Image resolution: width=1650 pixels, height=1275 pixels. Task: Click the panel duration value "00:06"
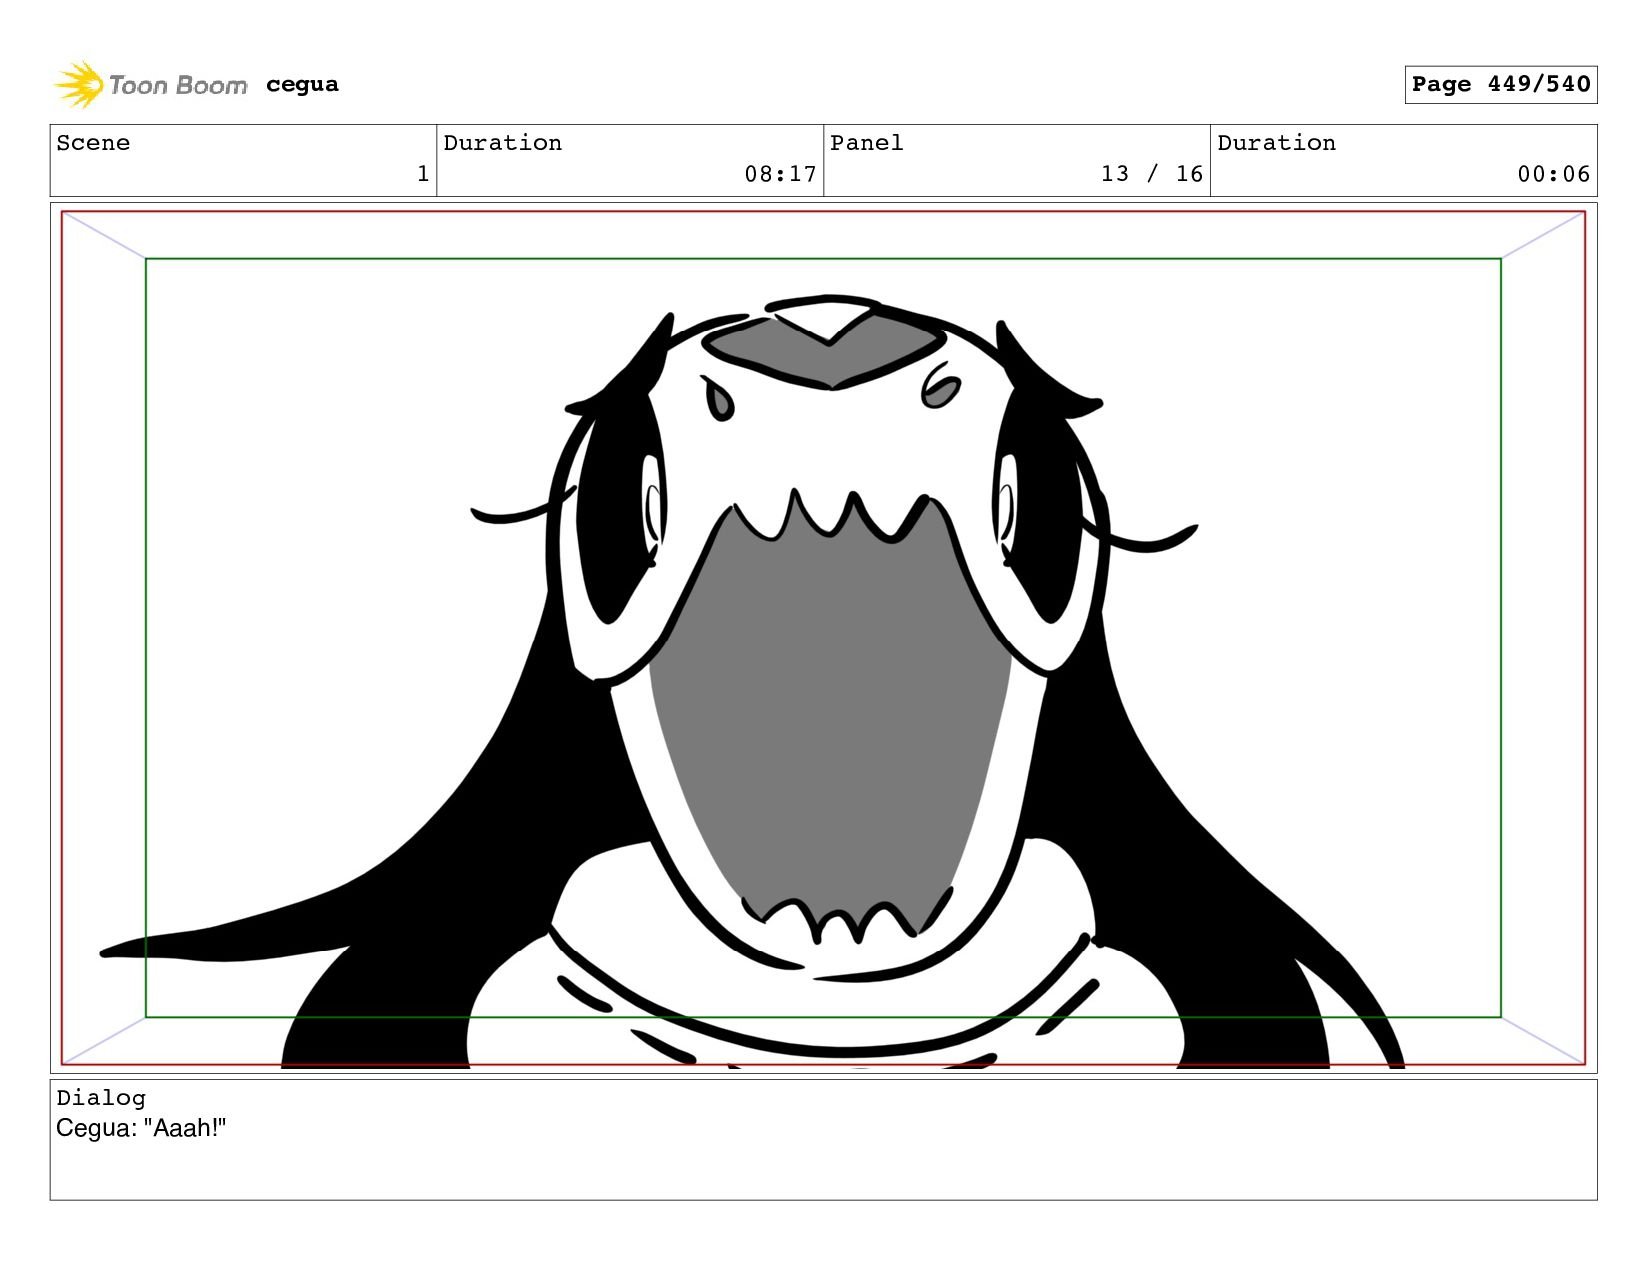pos(1553,174)
